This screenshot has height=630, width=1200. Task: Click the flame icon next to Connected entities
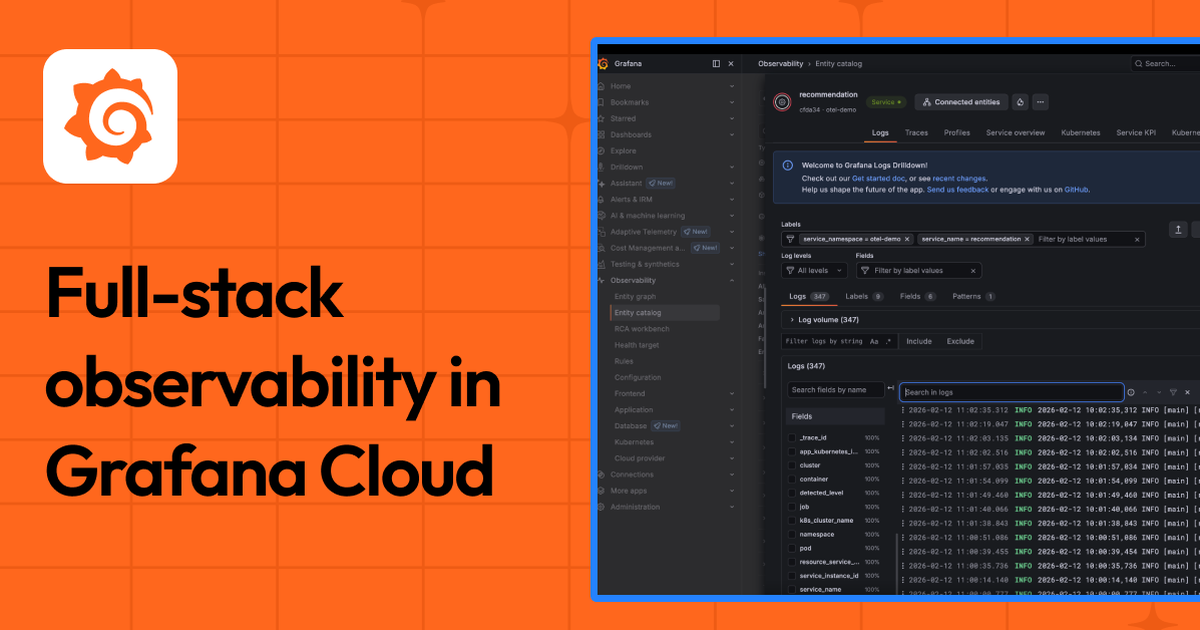pyautogui.click(x=1020, y=102)
